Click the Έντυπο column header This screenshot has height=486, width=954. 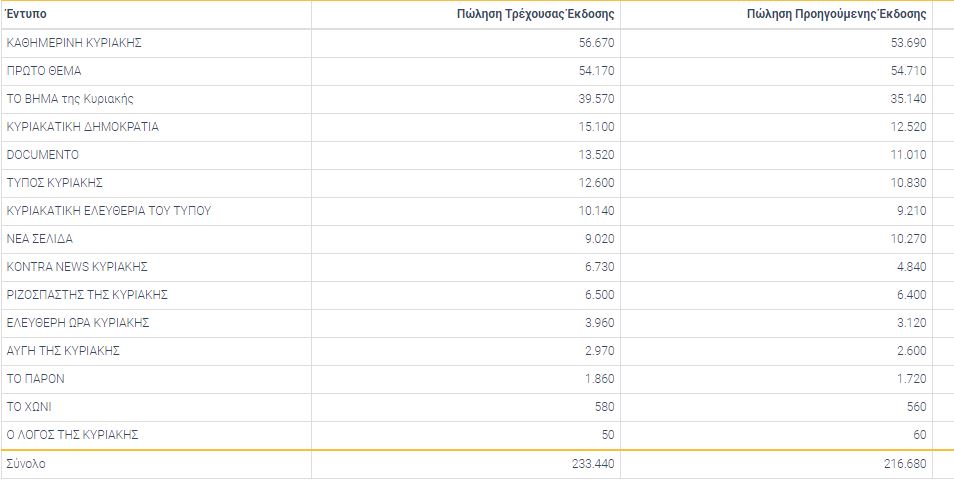(26, 15)
